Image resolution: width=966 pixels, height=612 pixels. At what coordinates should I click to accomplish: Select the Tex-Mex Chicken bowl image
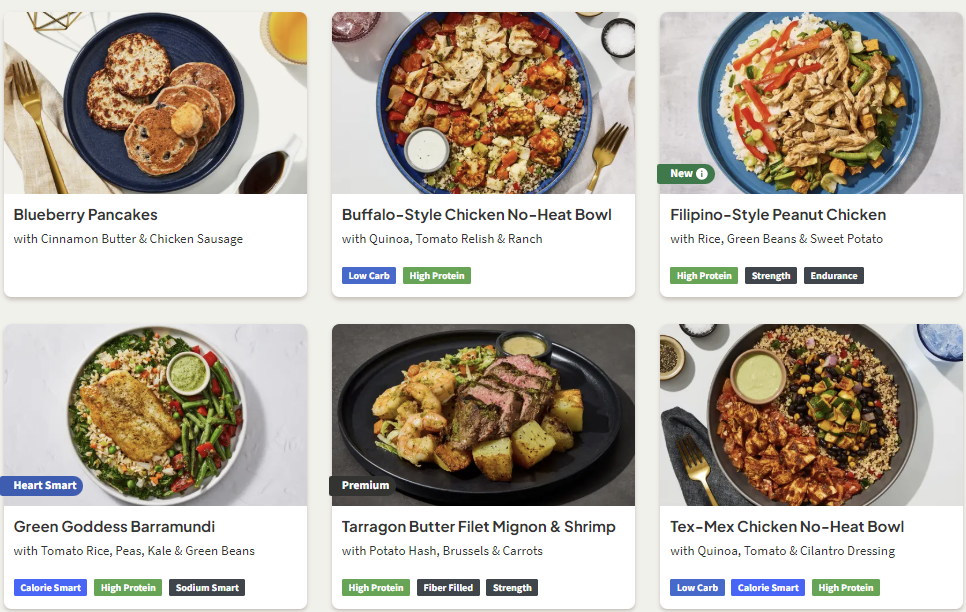[x=811, y=415]
